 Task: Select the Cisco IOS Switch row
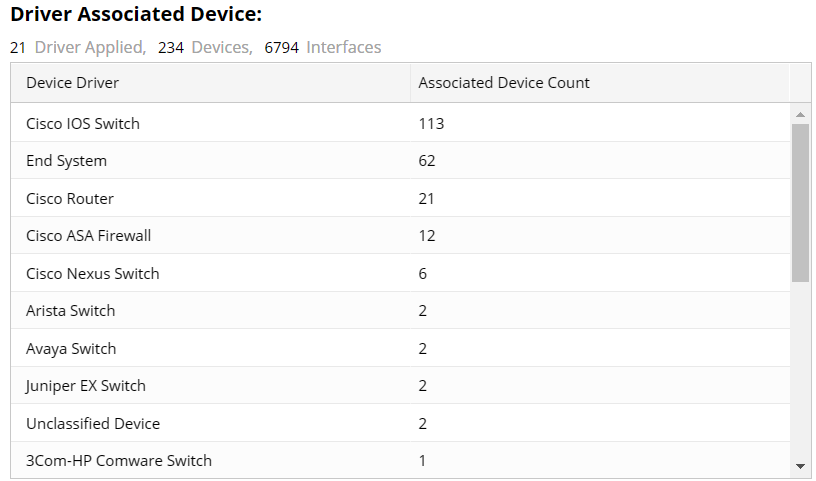[x=83, y=124]
